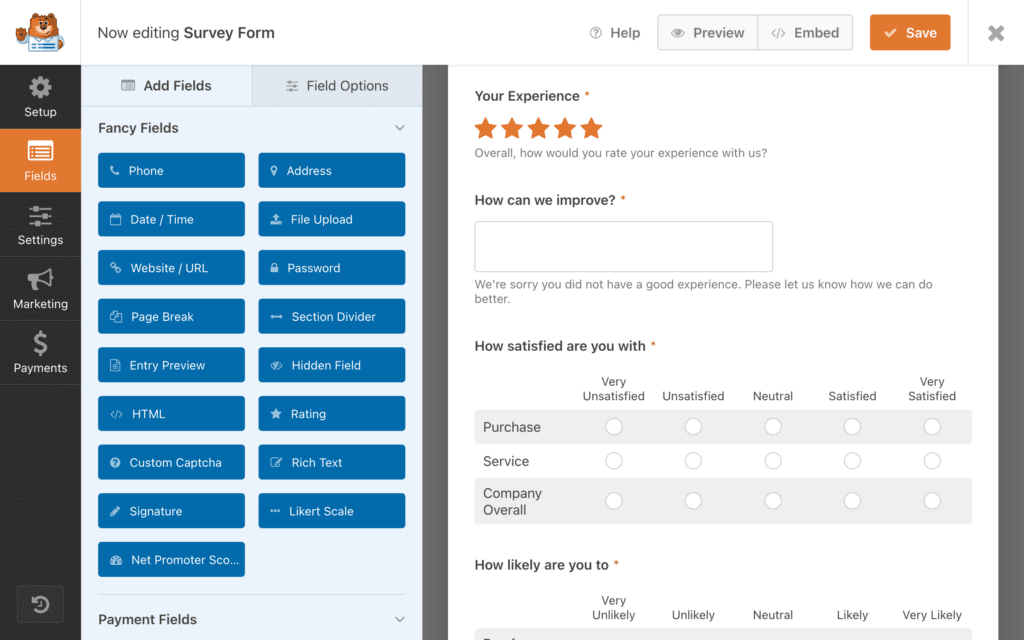Open form revisions via the bottom-left icon

[x=40, y=604]
